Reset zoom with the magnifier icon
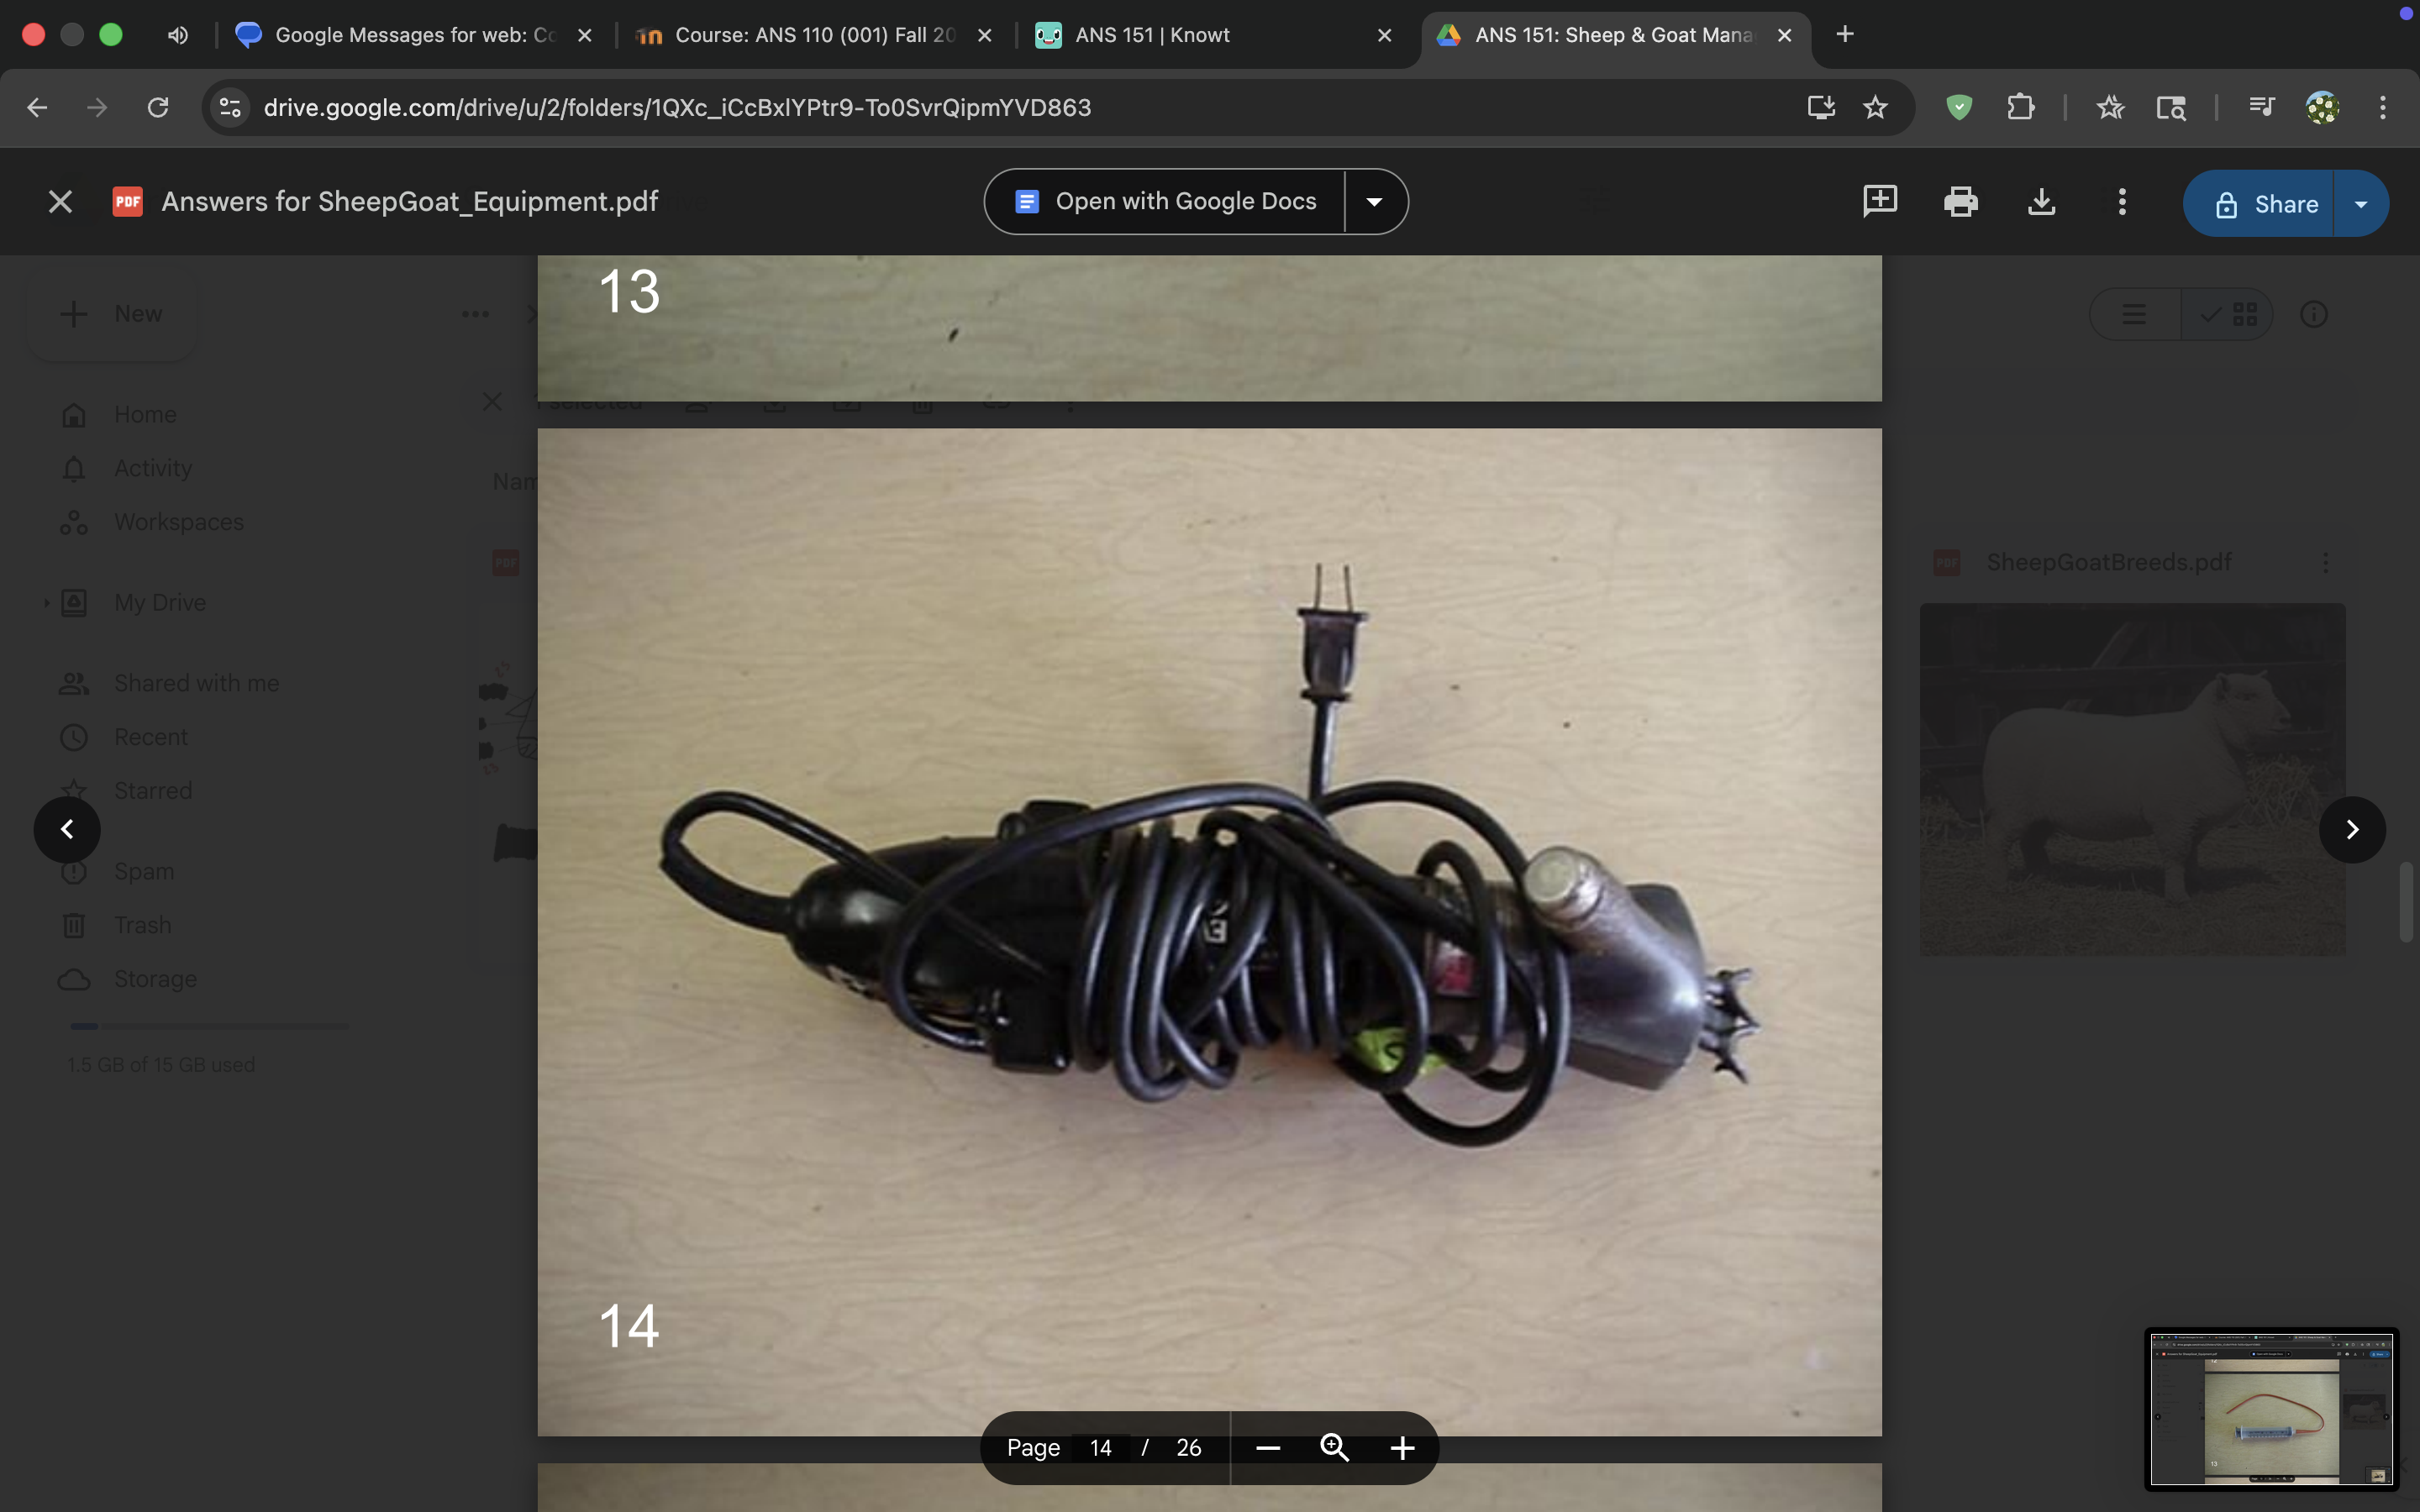 [1335, 1447]
